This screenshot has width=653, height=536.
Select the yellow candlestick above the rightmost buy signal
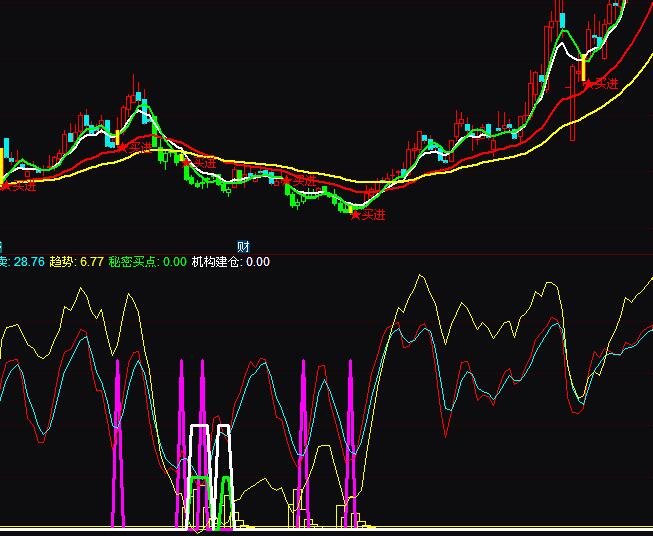[583, 68]
